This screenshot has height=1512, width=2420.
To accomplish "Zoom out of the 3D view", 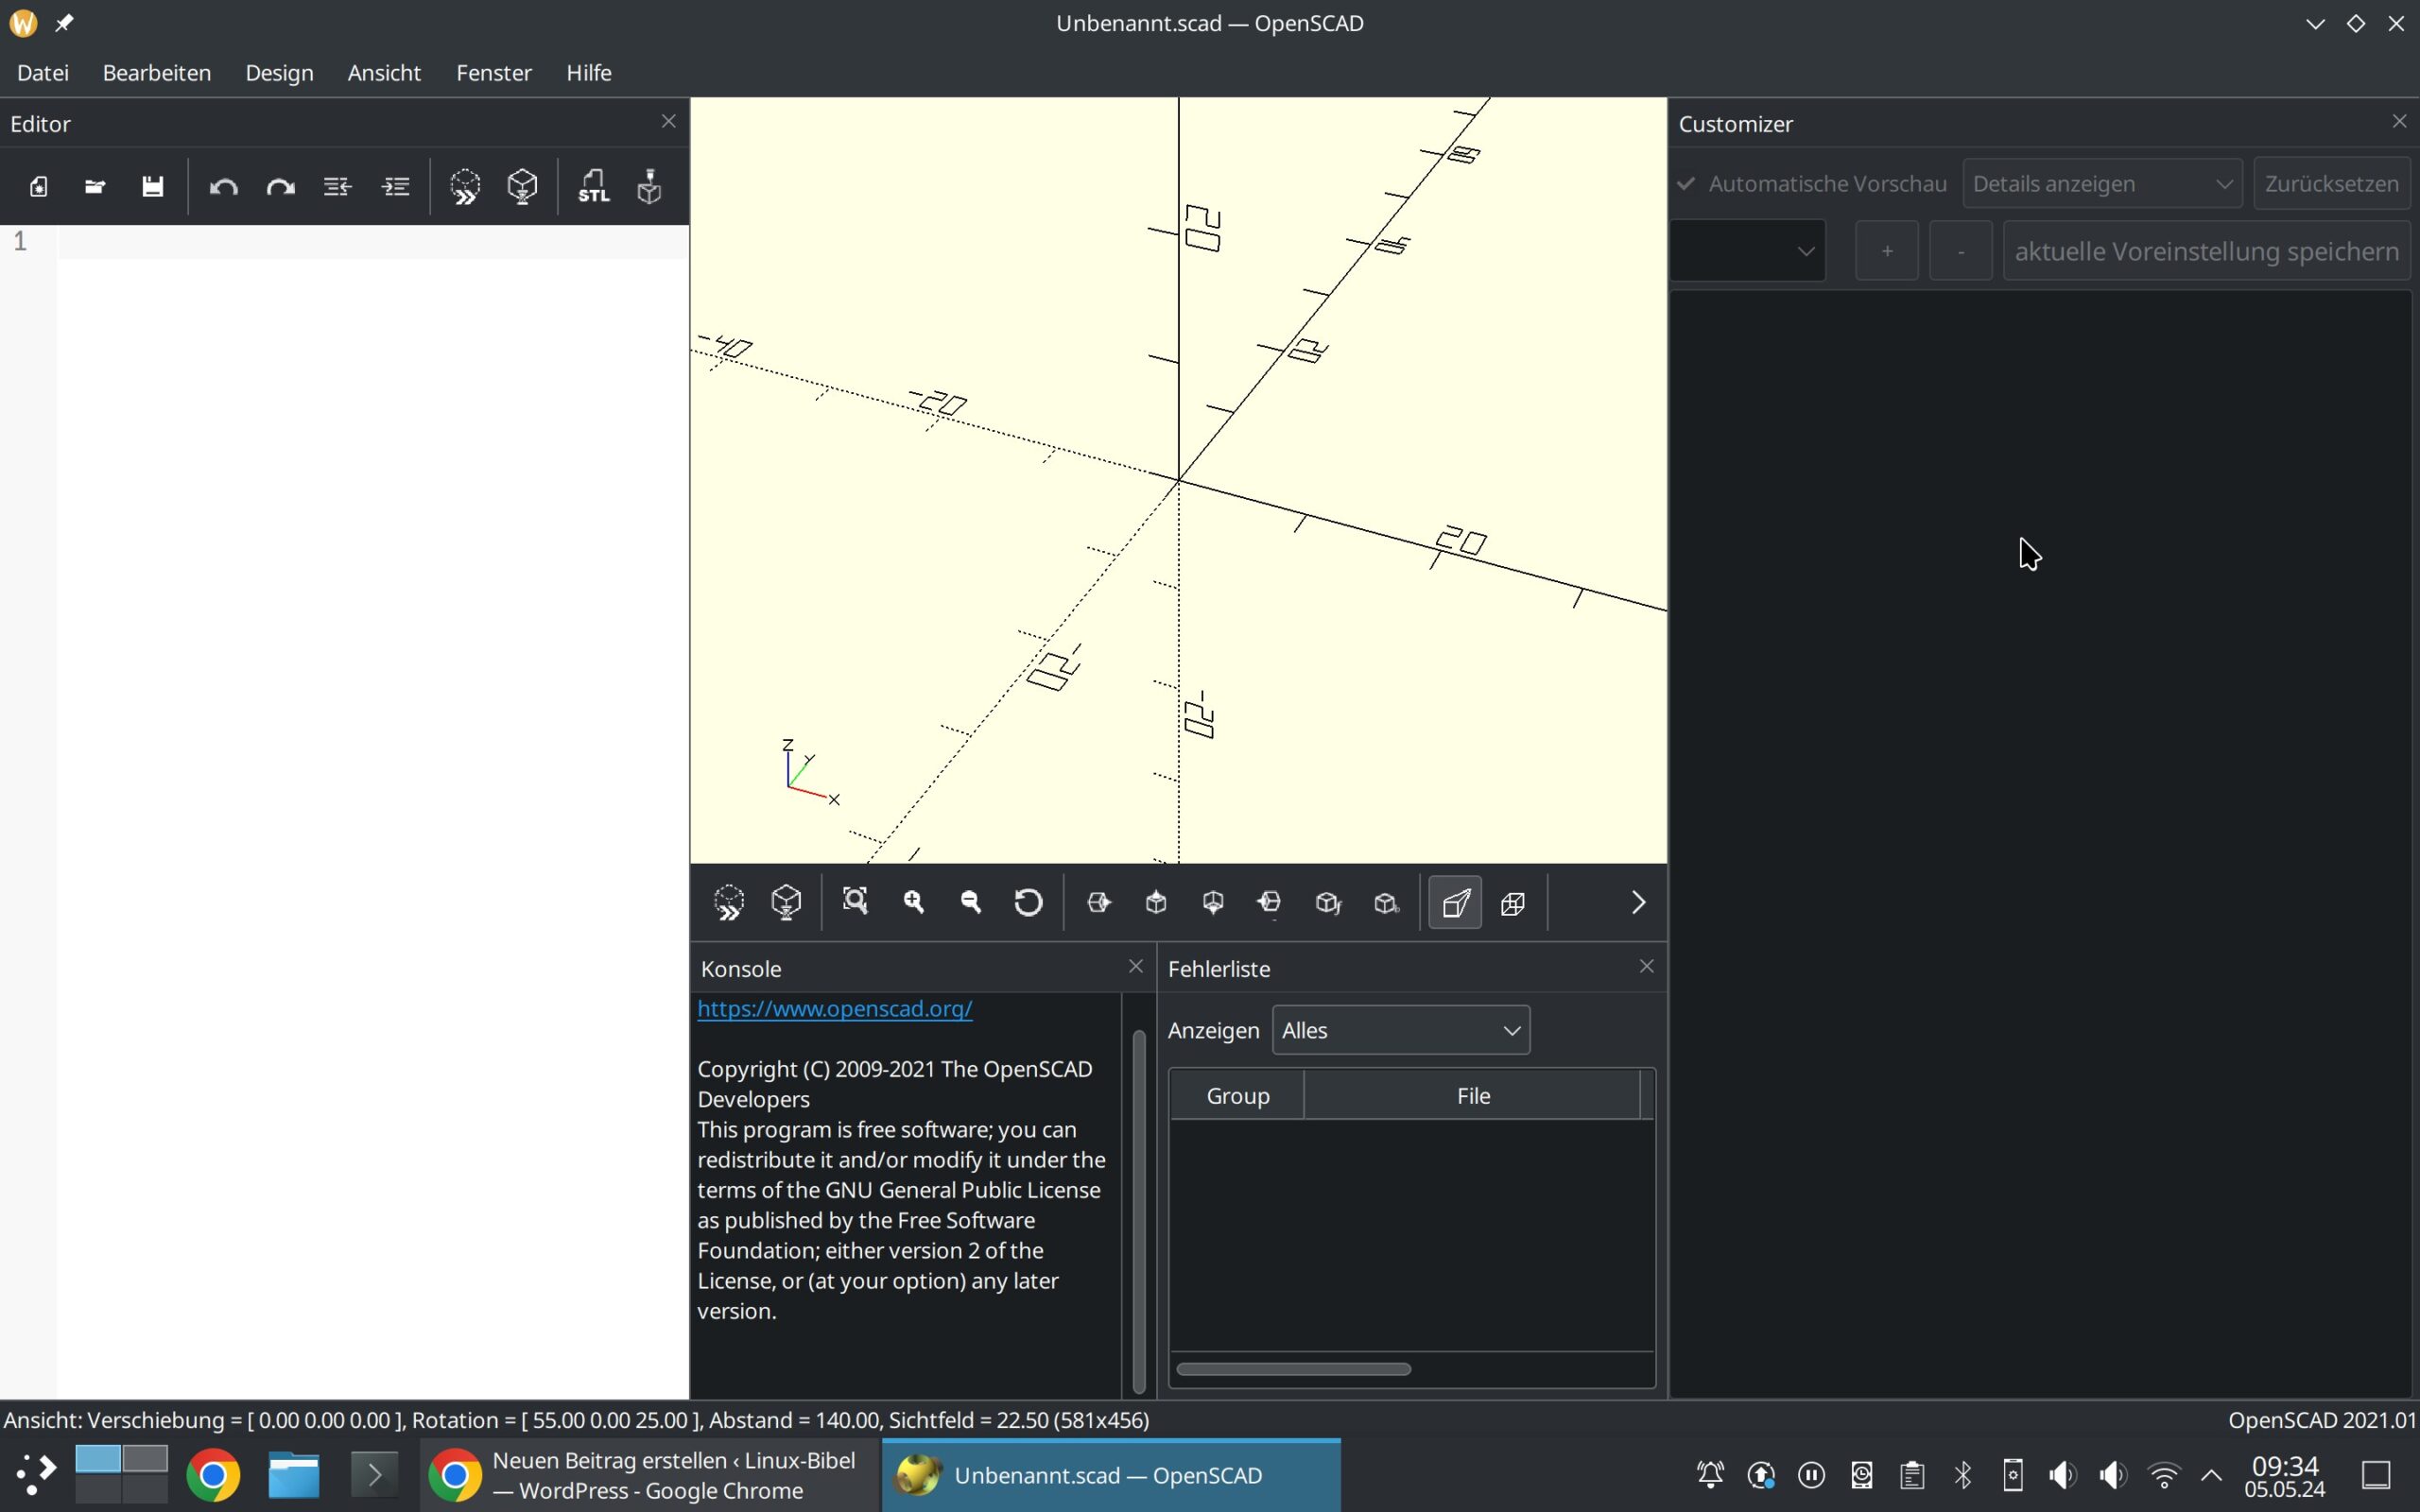I will (x=971, y=902).
